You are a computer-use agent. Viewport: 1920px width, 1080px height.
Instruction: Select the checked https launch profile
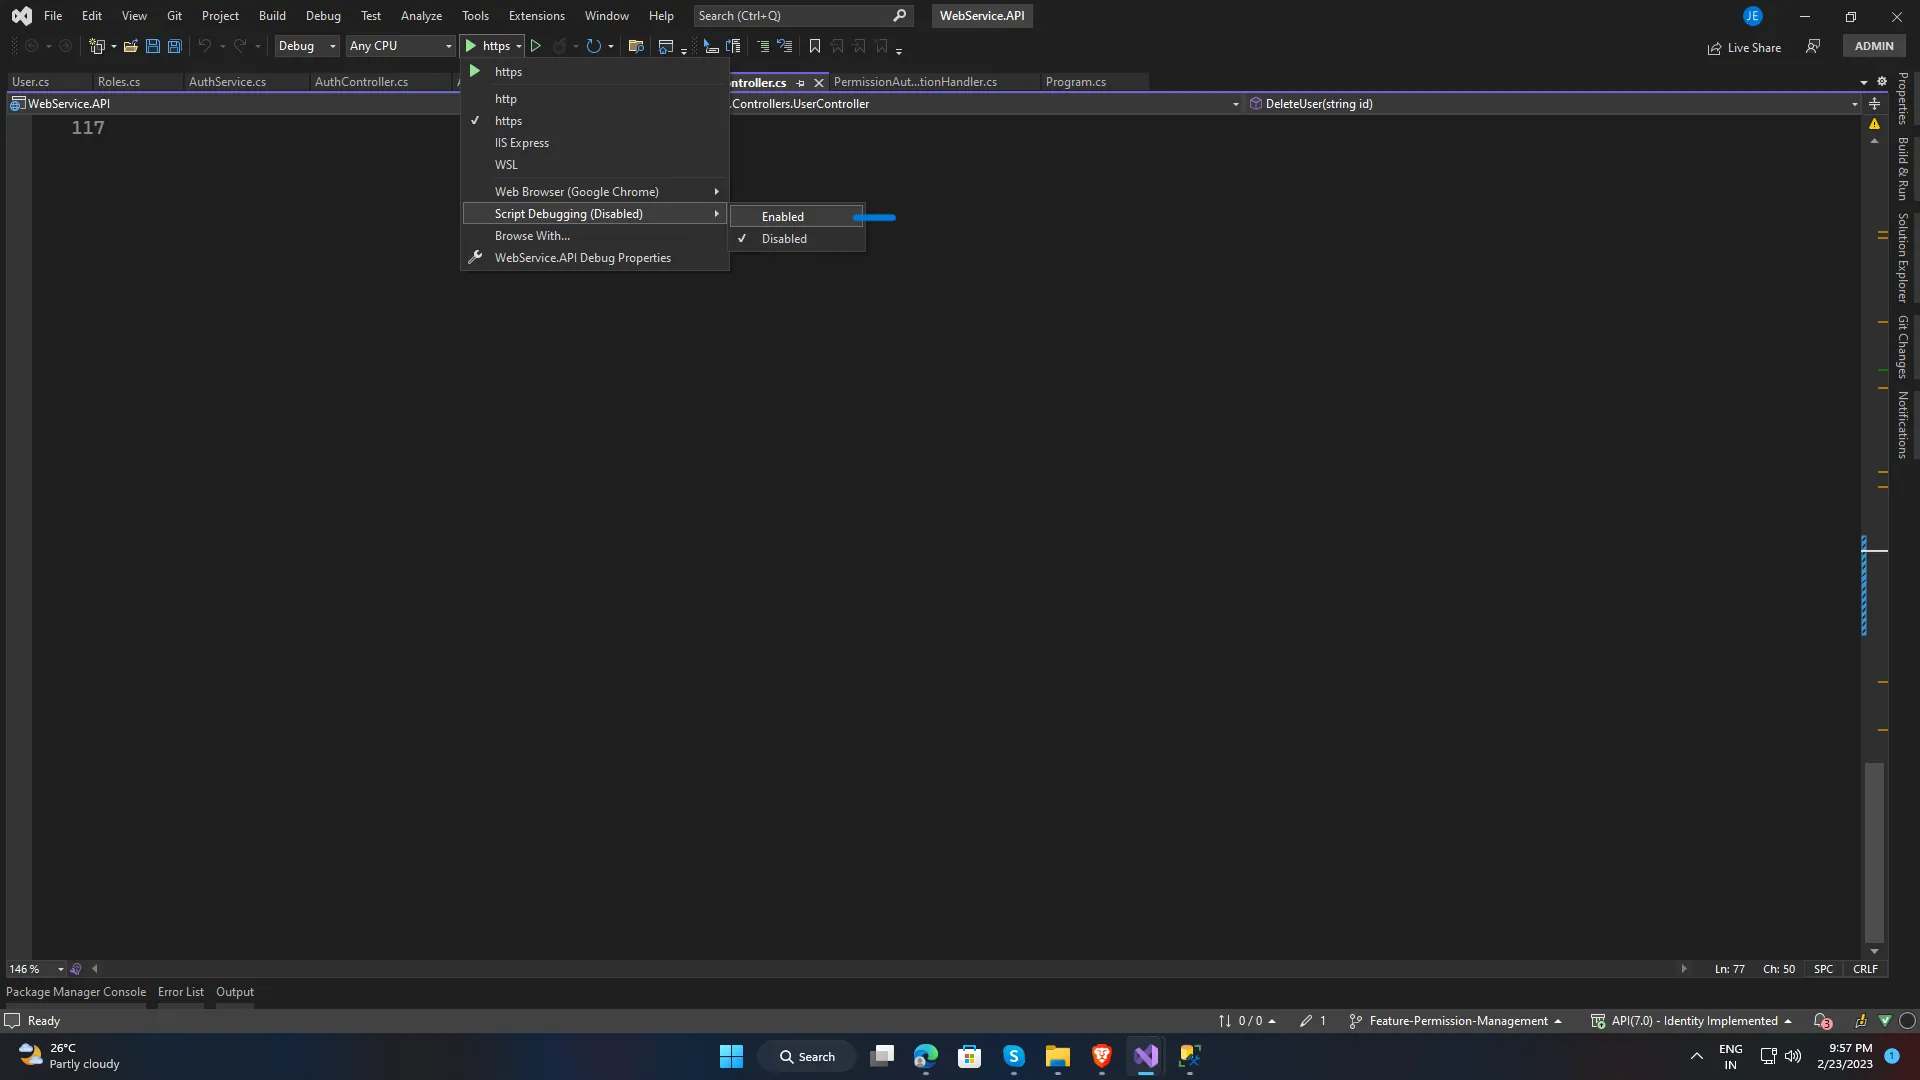tap(508, 121)
